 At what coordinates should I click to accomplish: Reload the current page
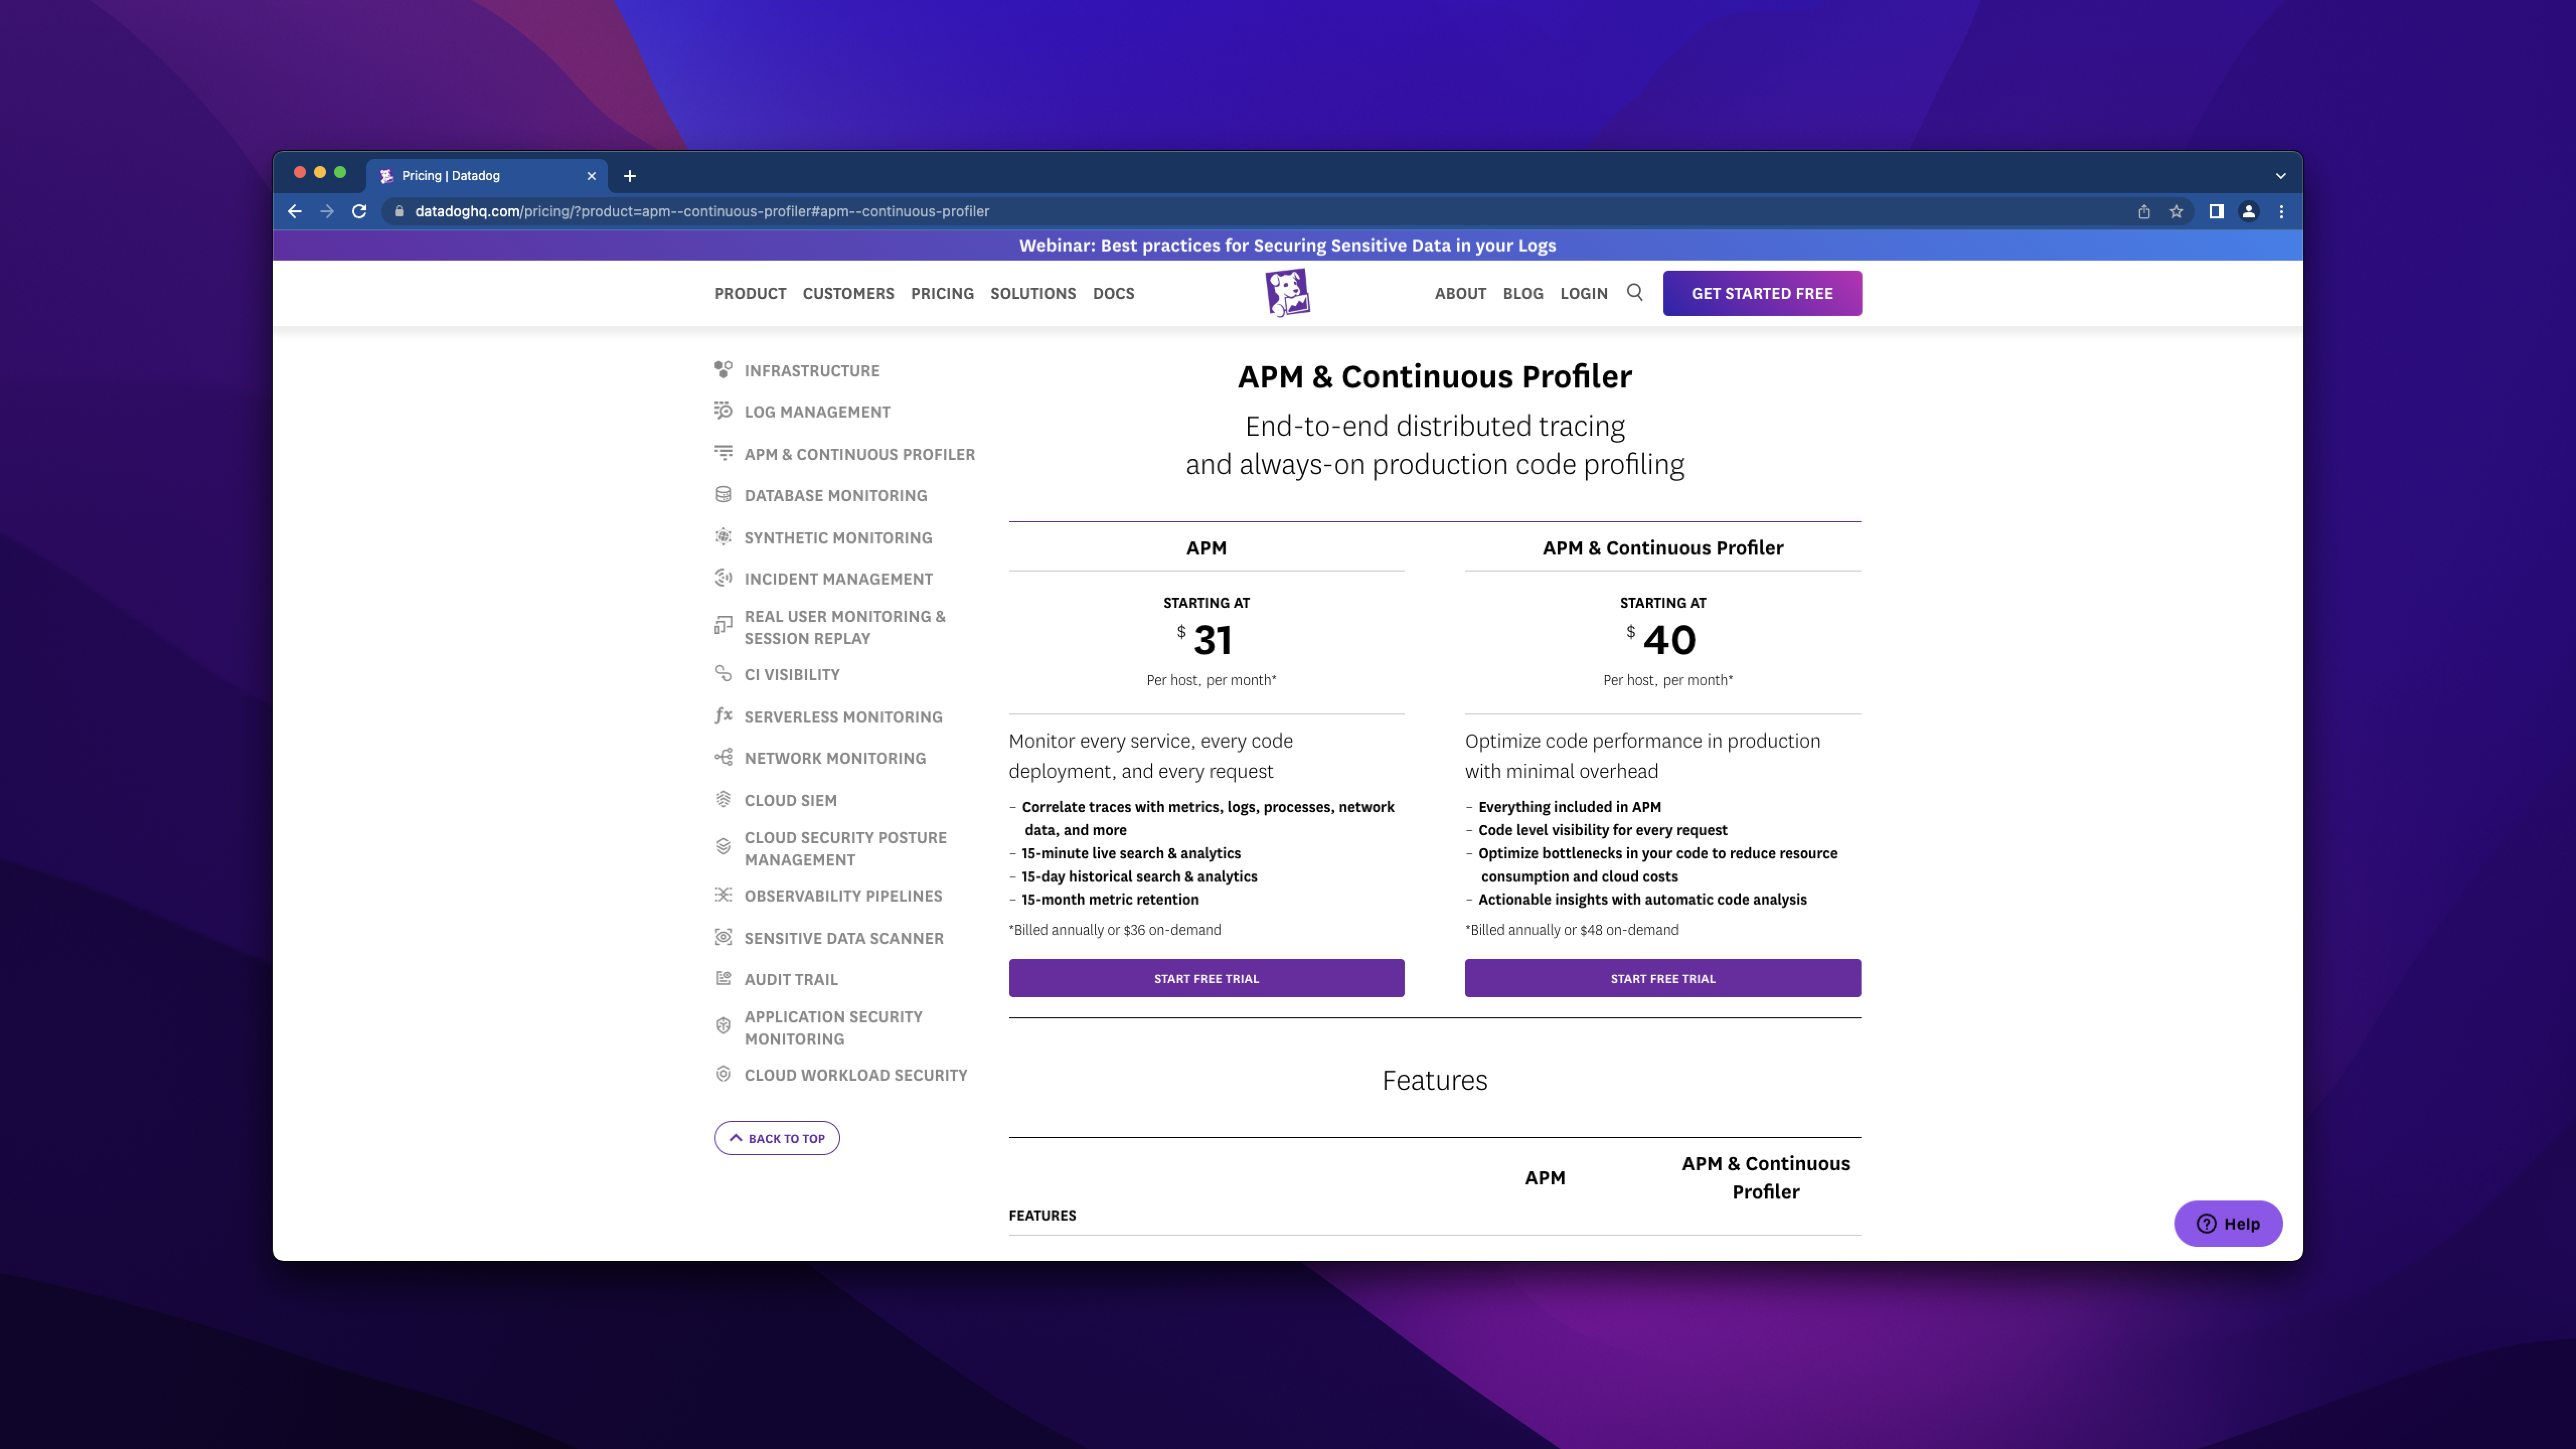click(x=359, y=211)
